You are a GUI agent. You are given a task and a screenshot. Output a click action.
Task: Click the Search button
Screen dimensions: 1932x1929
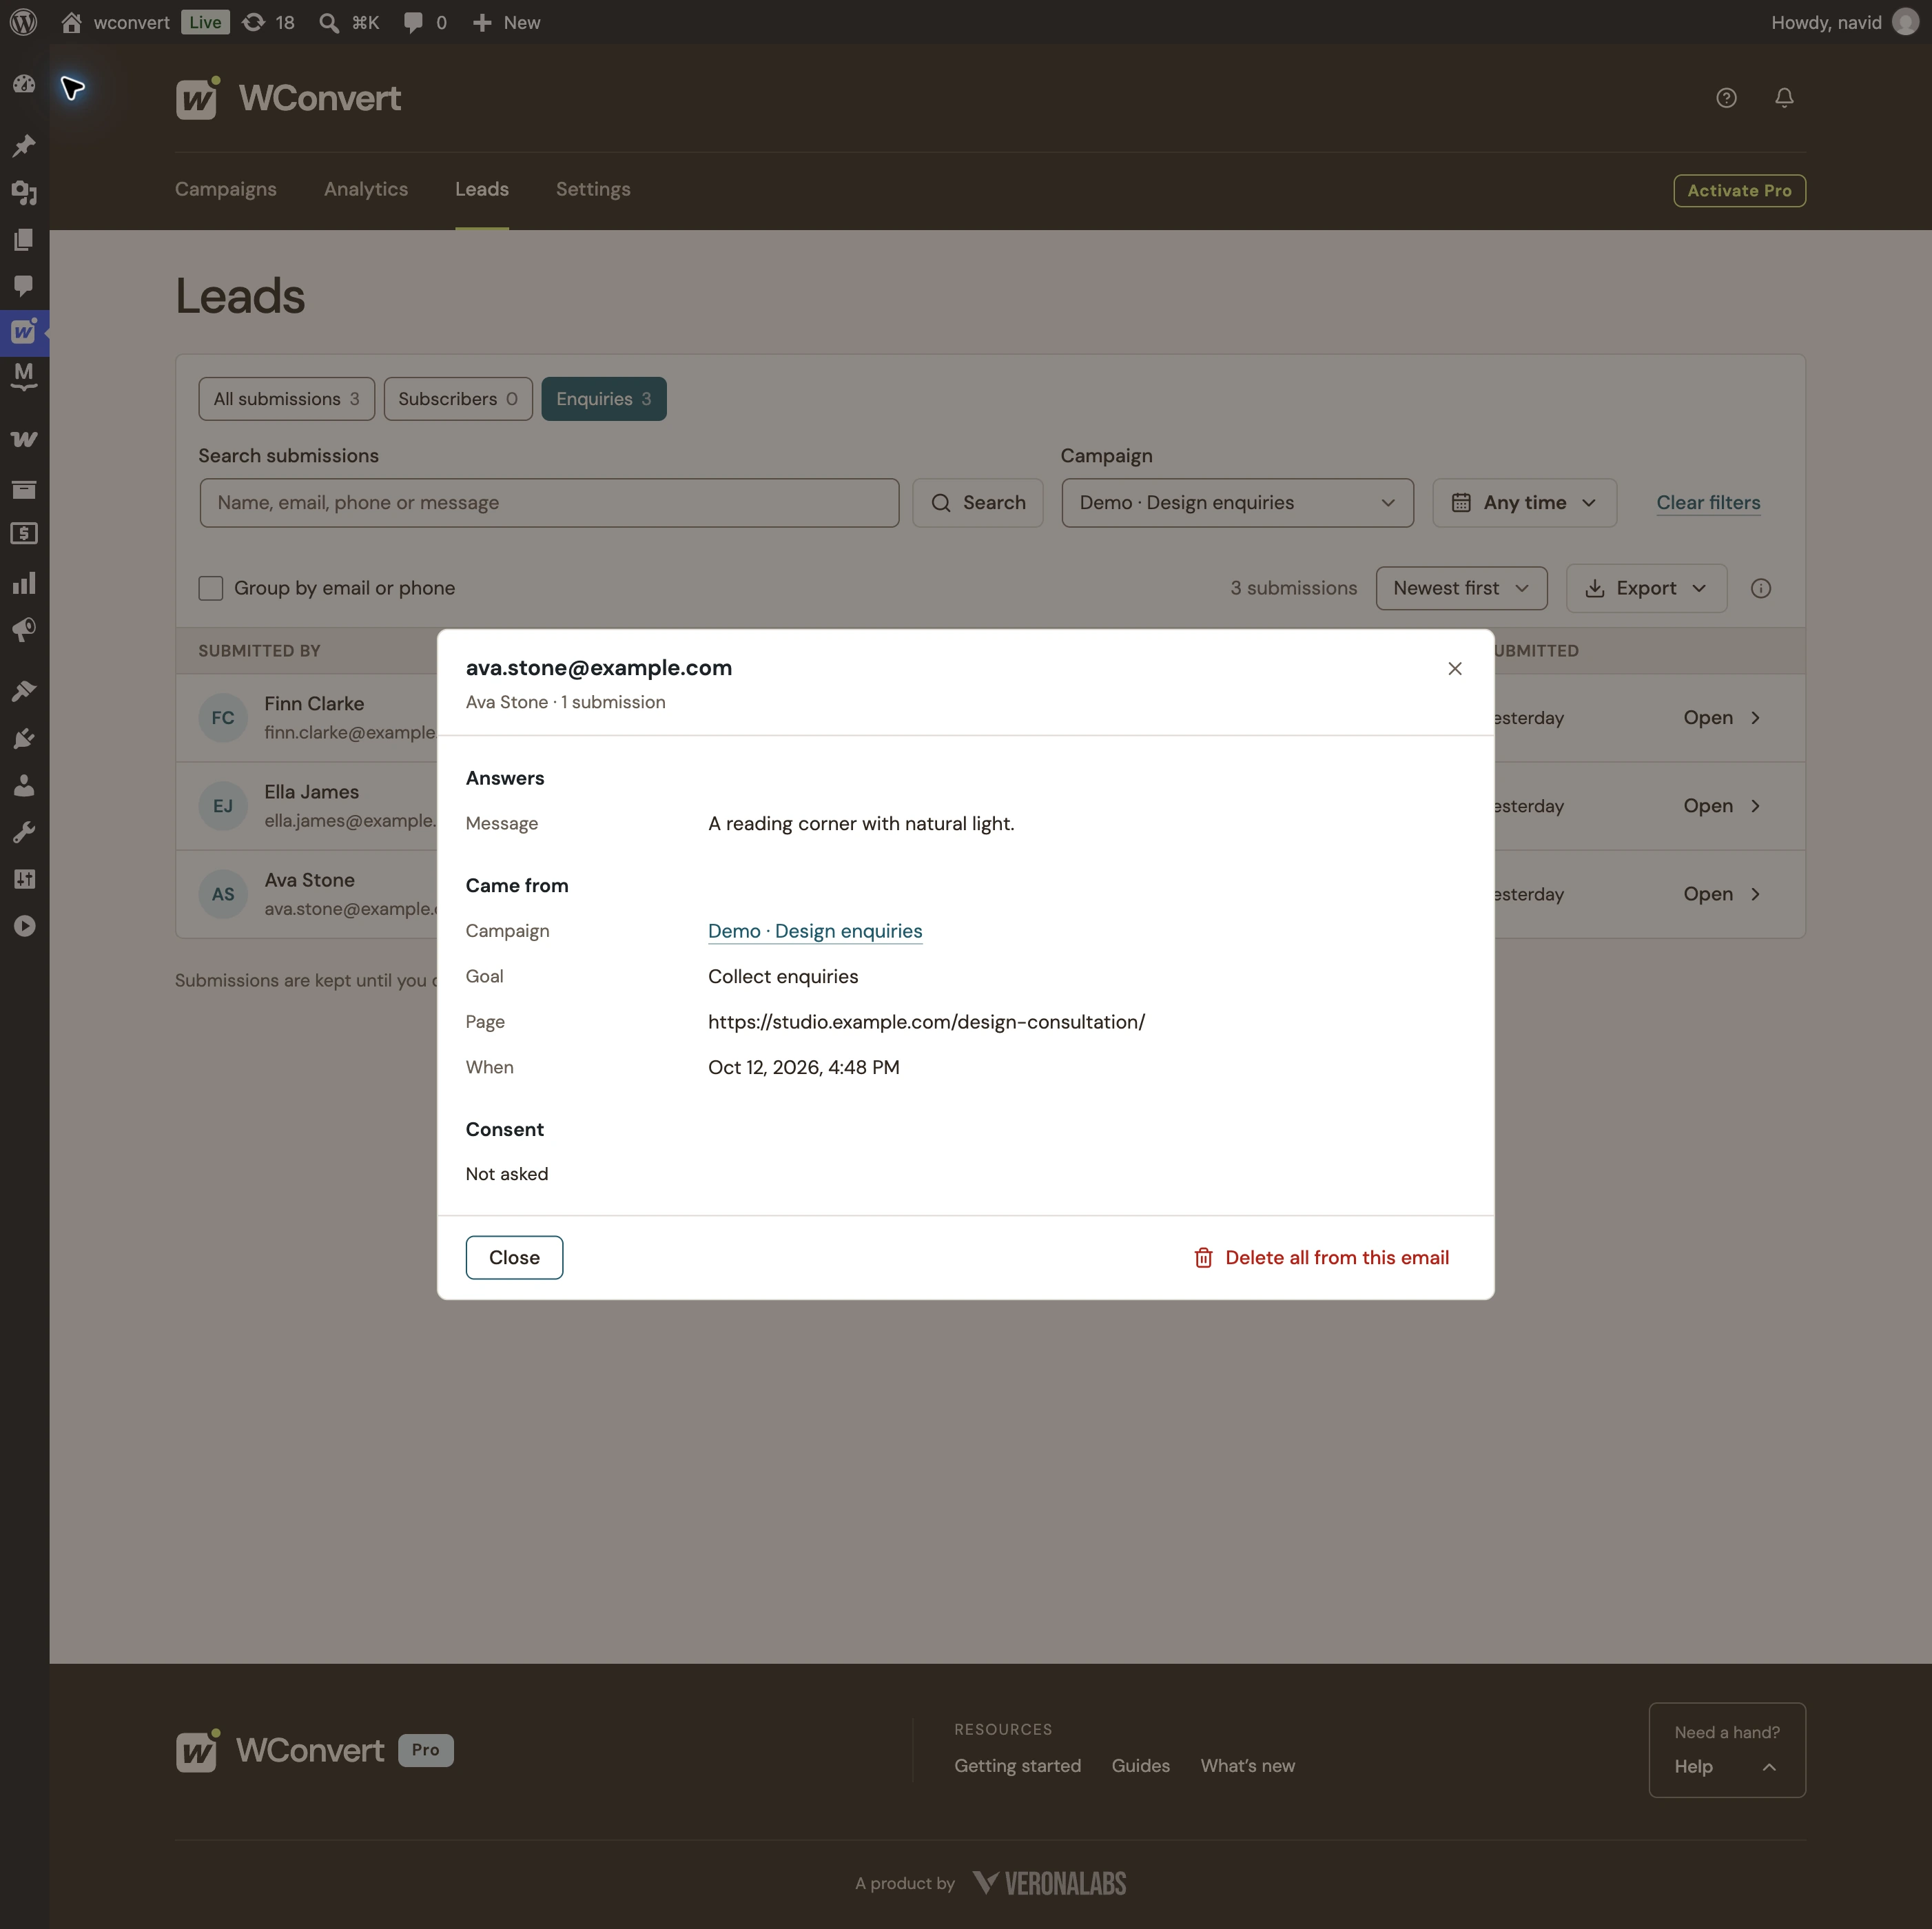[x=977, y=503]
